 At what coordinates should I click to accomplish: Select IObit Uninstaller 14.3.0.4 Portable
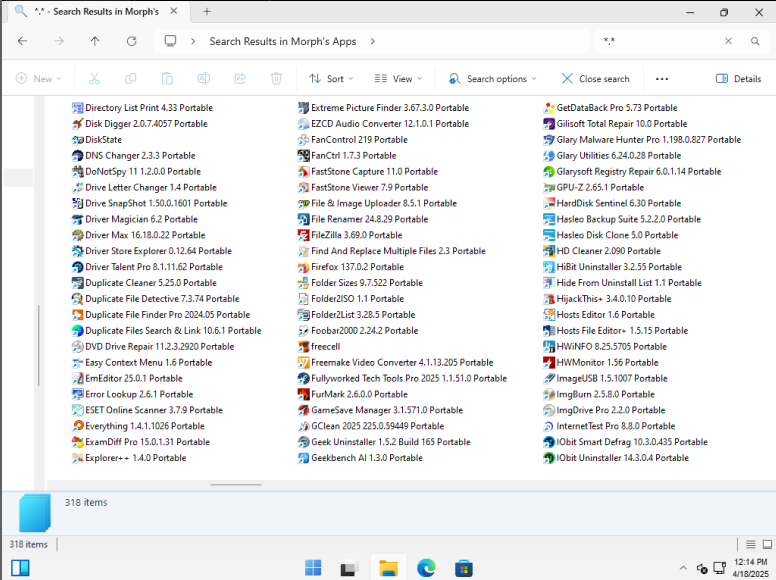click(616, 458)
